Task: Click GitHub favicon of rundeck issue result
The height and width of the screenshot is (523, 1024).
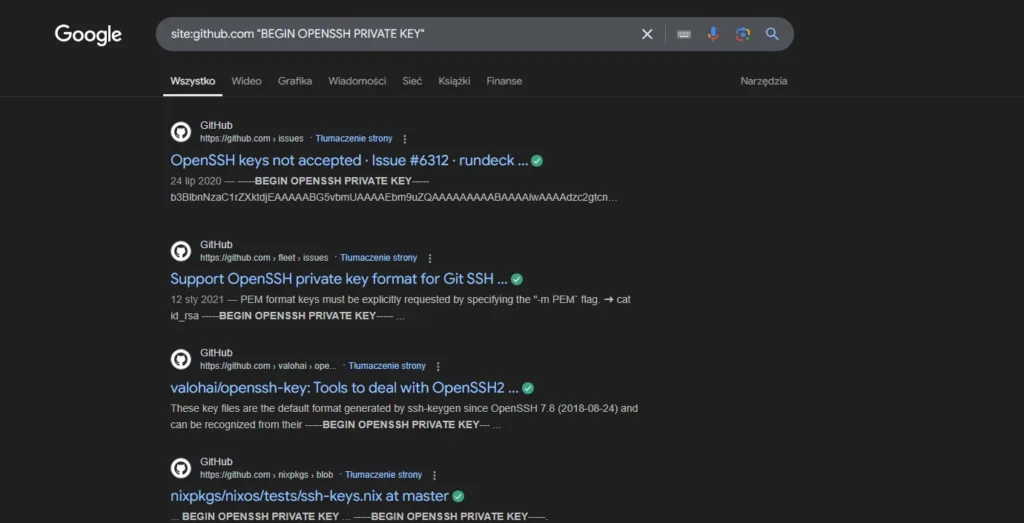Action: [x=181, y=132]
